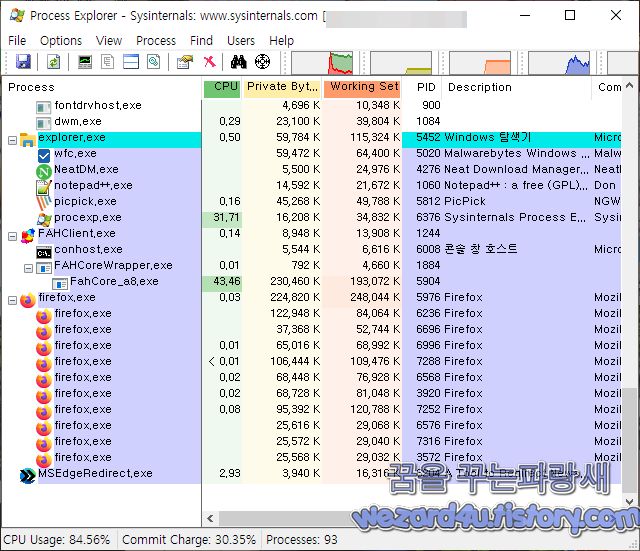Open process Properties toolbar icon
Image resolution: width=640 pixels, height=551 pixels.
point(185,62)
